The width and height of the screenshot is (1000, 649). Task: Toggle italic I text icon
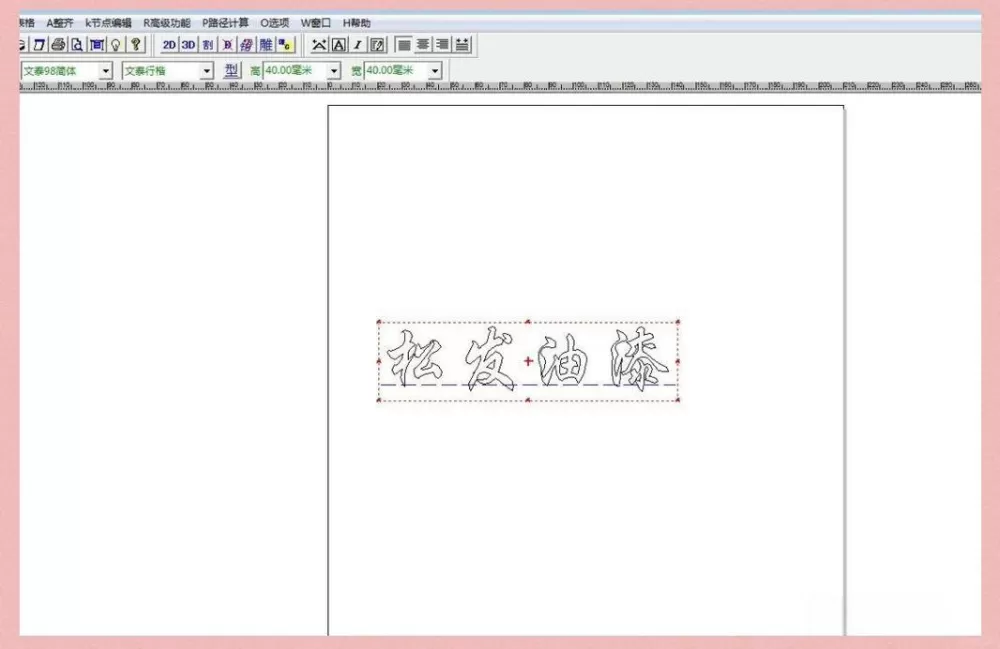(358, 45)
